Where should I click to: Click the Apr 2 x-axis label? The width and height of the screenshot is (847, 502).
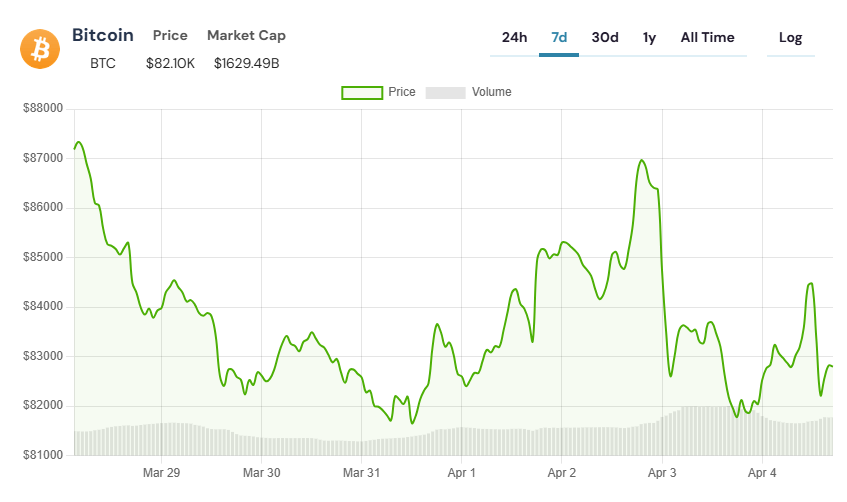[562, 473]
